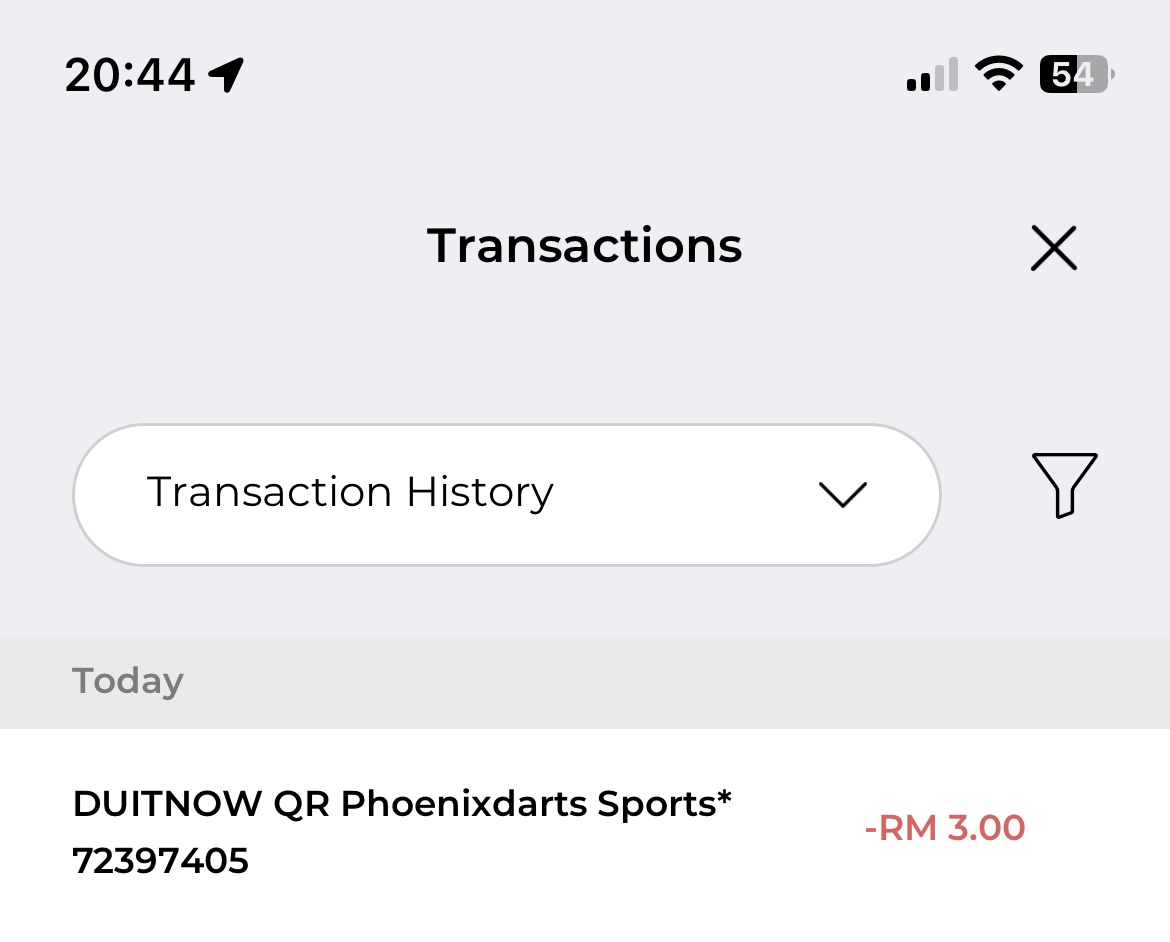Tap the Today section header
The height and width of the screenshot is (942, 1170).
click(x=128, y=681)
